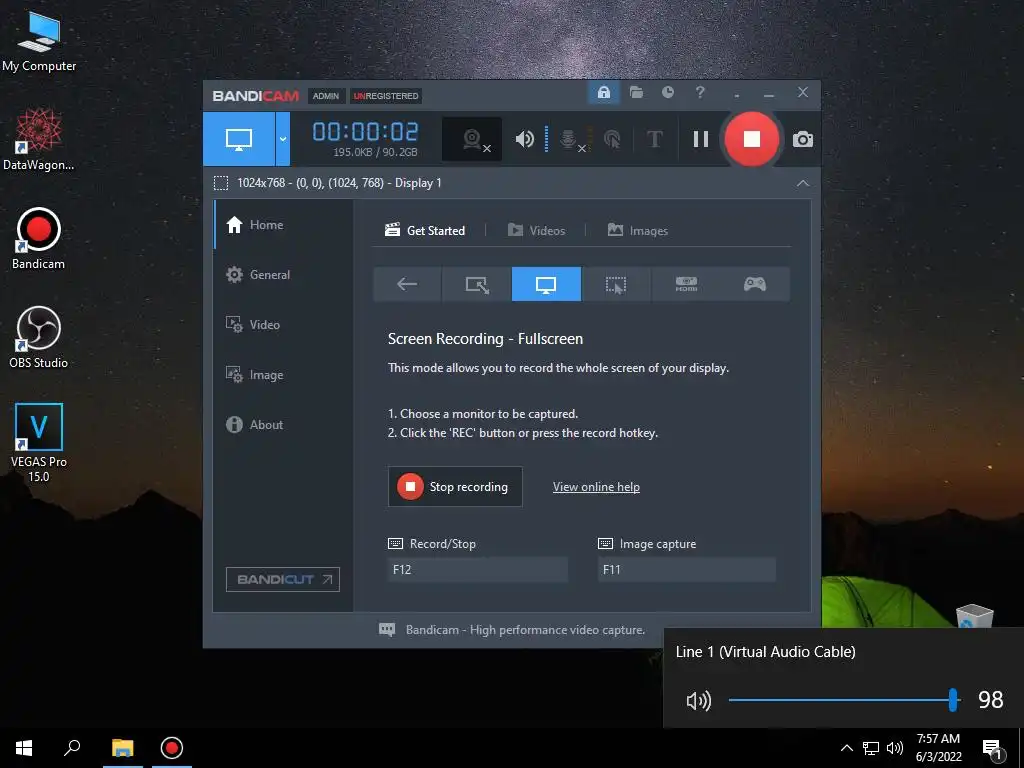The width and height of the screenshot is (1024, 768).
Task: Select the Bandicam desktop shortcut
Action: (x=39, y=238)
